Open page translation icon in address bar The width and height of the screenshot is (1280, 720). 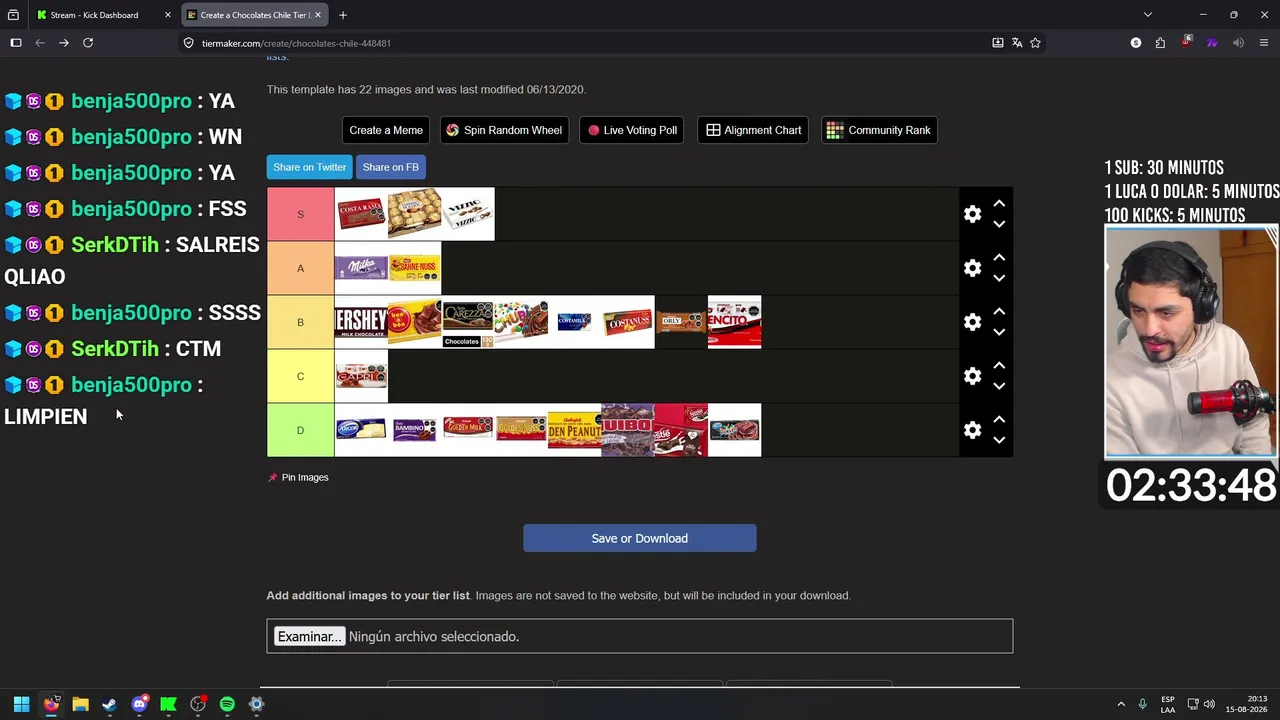1017,43
